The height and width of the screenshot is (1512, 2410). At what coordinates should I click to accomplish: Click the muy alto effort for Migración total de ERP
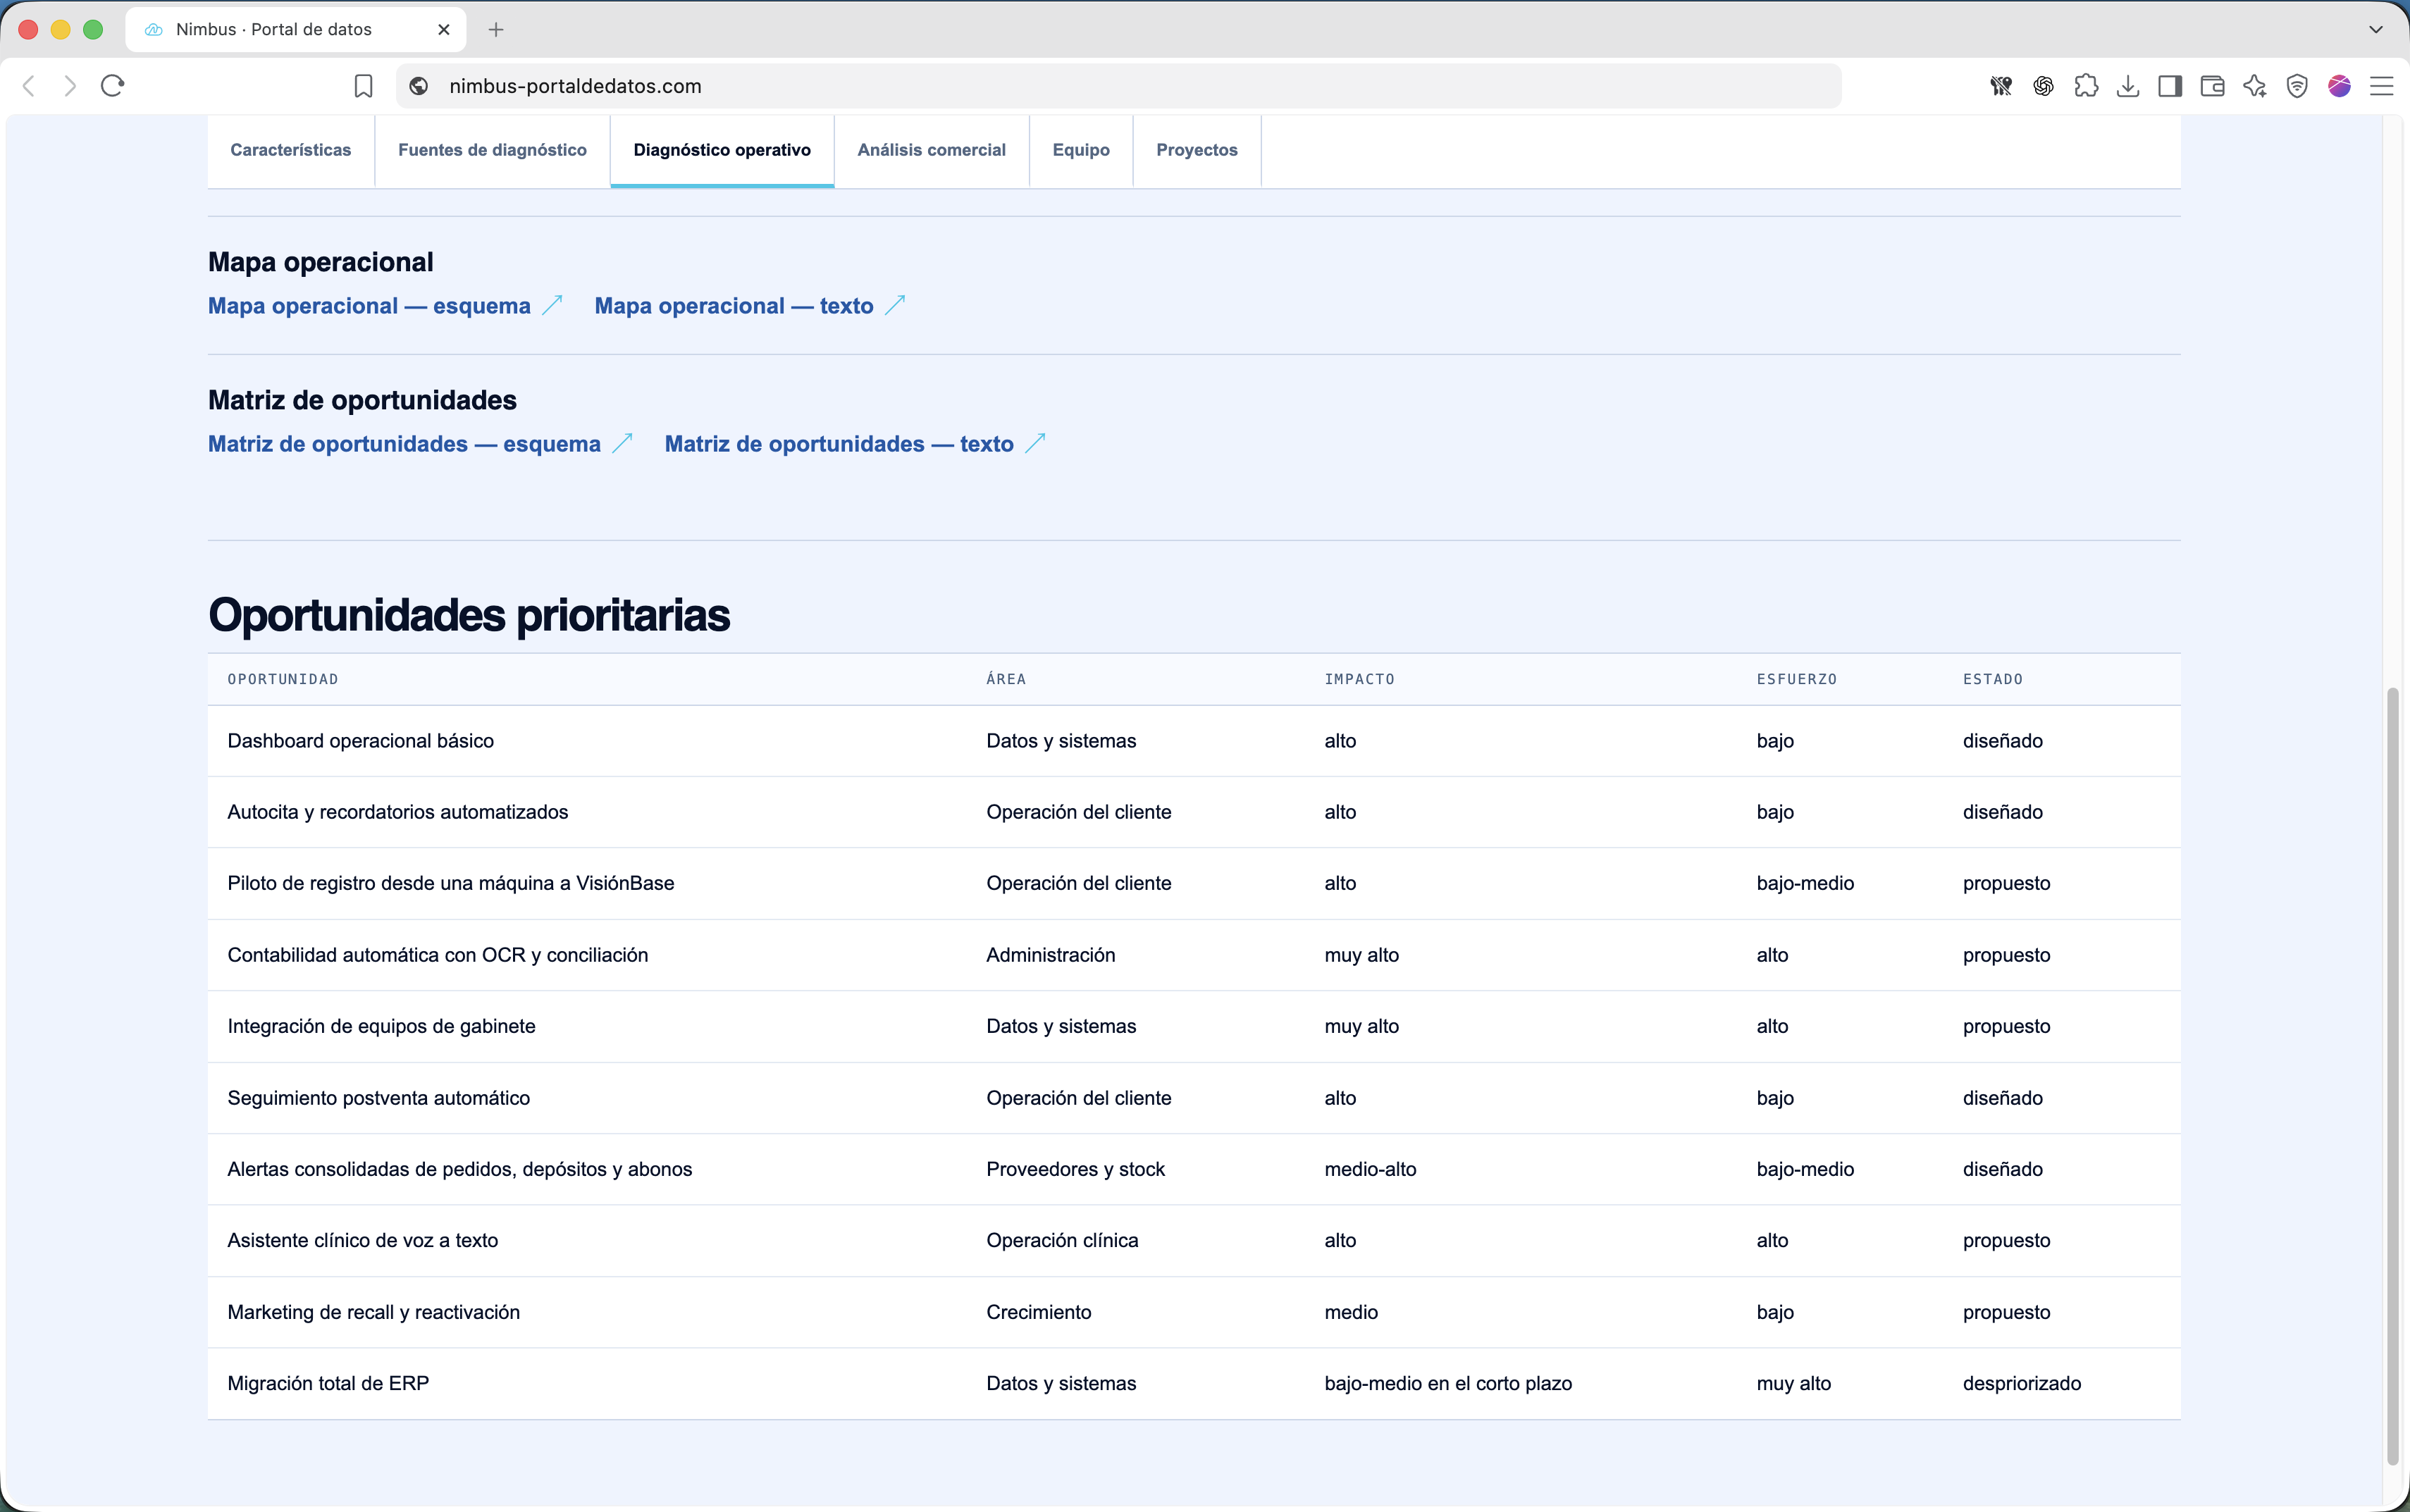(1794, 1383)
